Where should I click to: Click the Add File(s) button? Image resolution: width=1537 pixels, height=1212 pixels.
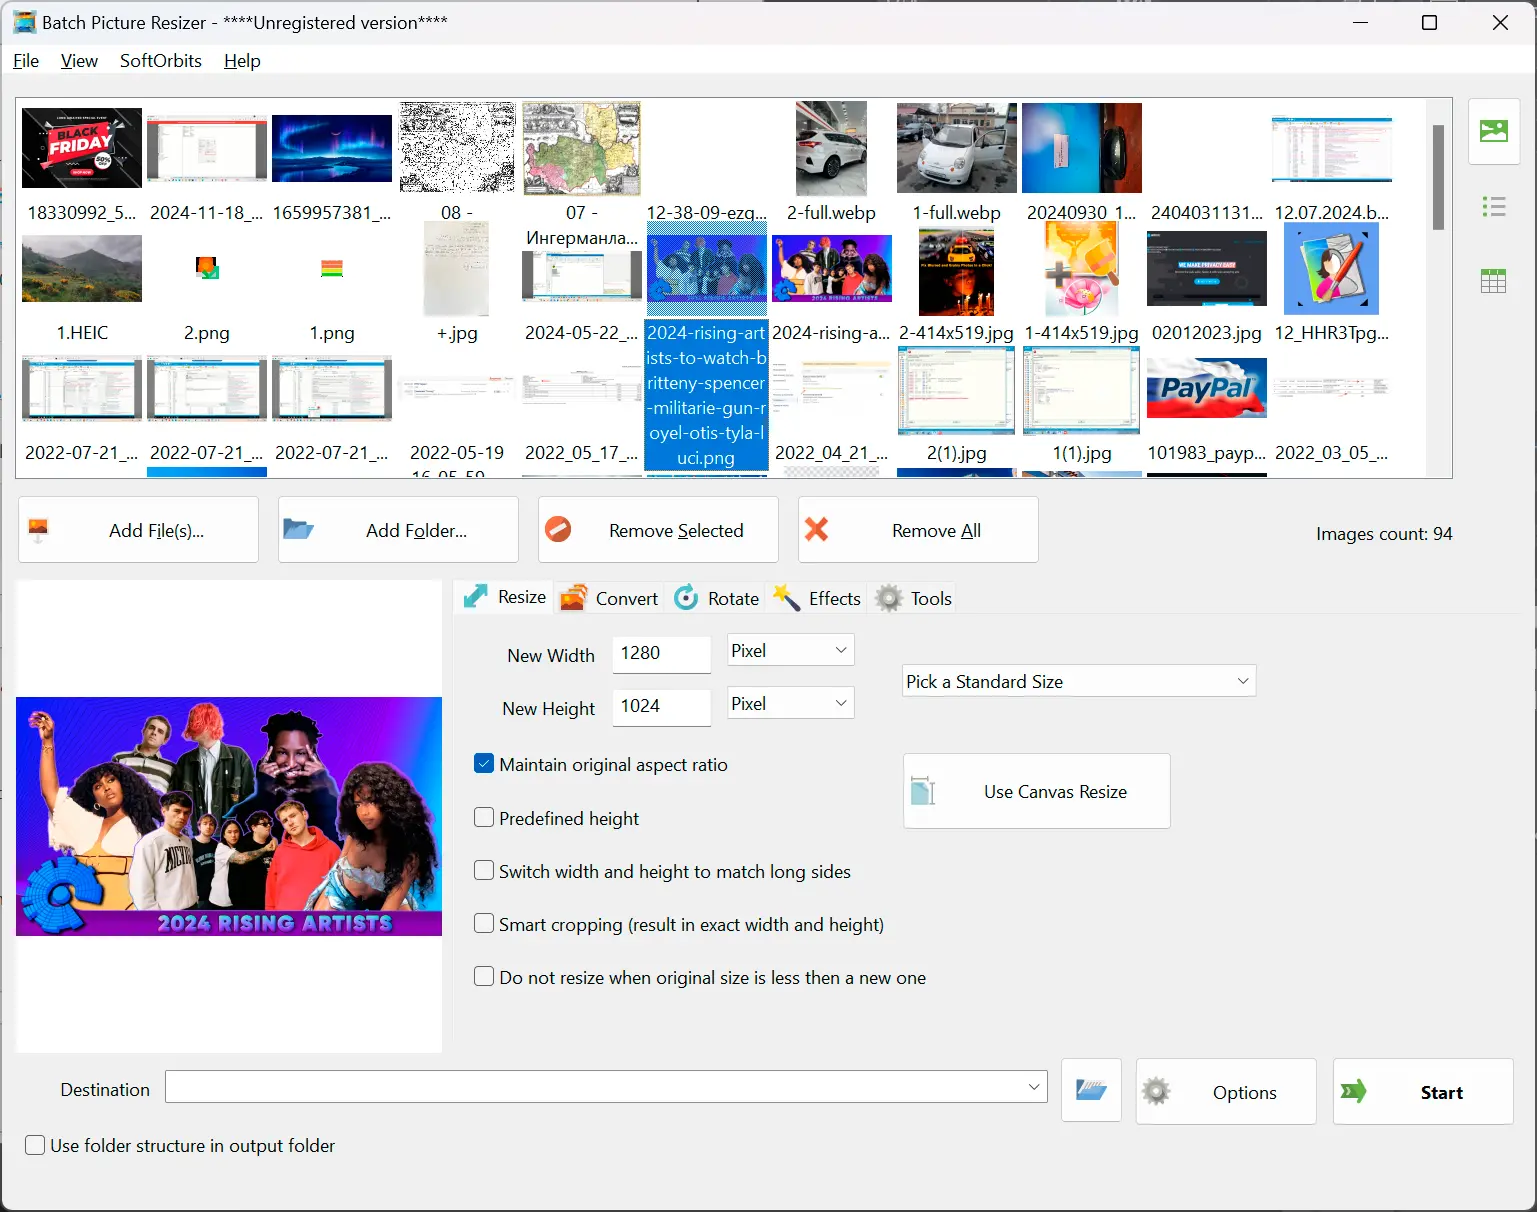click(137, 530)
